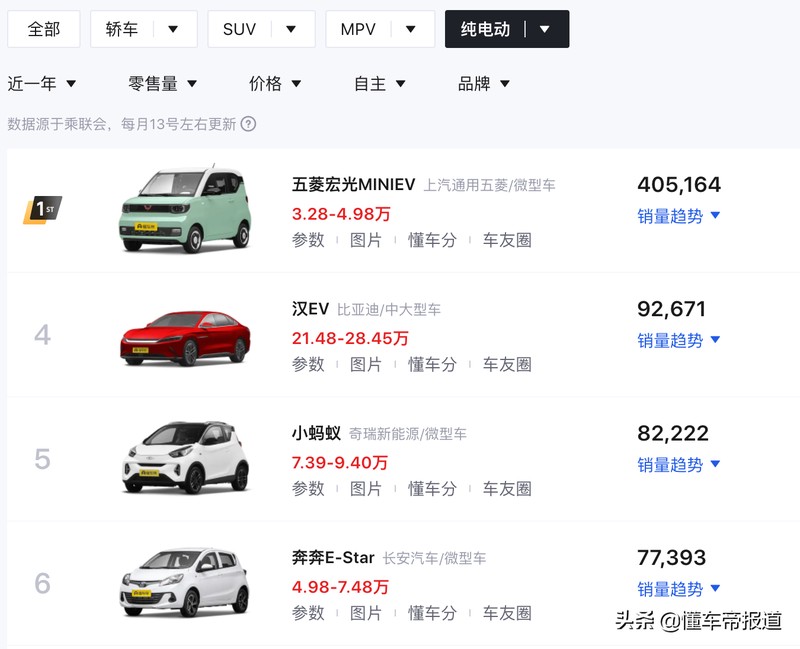Open 懂车分 for 汉EV
Viewport: 800px width, 649px height.
(x=432, y=364)
